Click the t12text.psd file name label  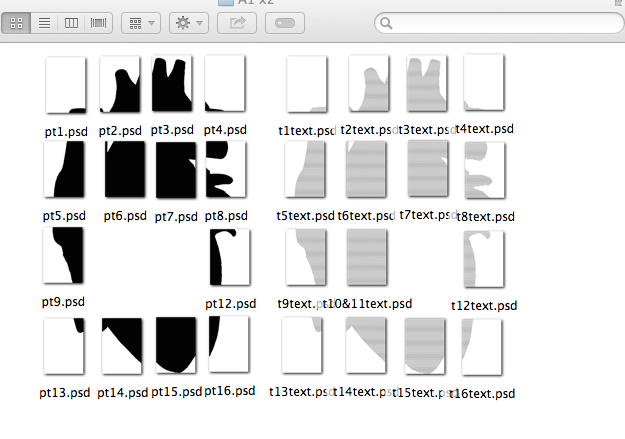click(484, 306)
